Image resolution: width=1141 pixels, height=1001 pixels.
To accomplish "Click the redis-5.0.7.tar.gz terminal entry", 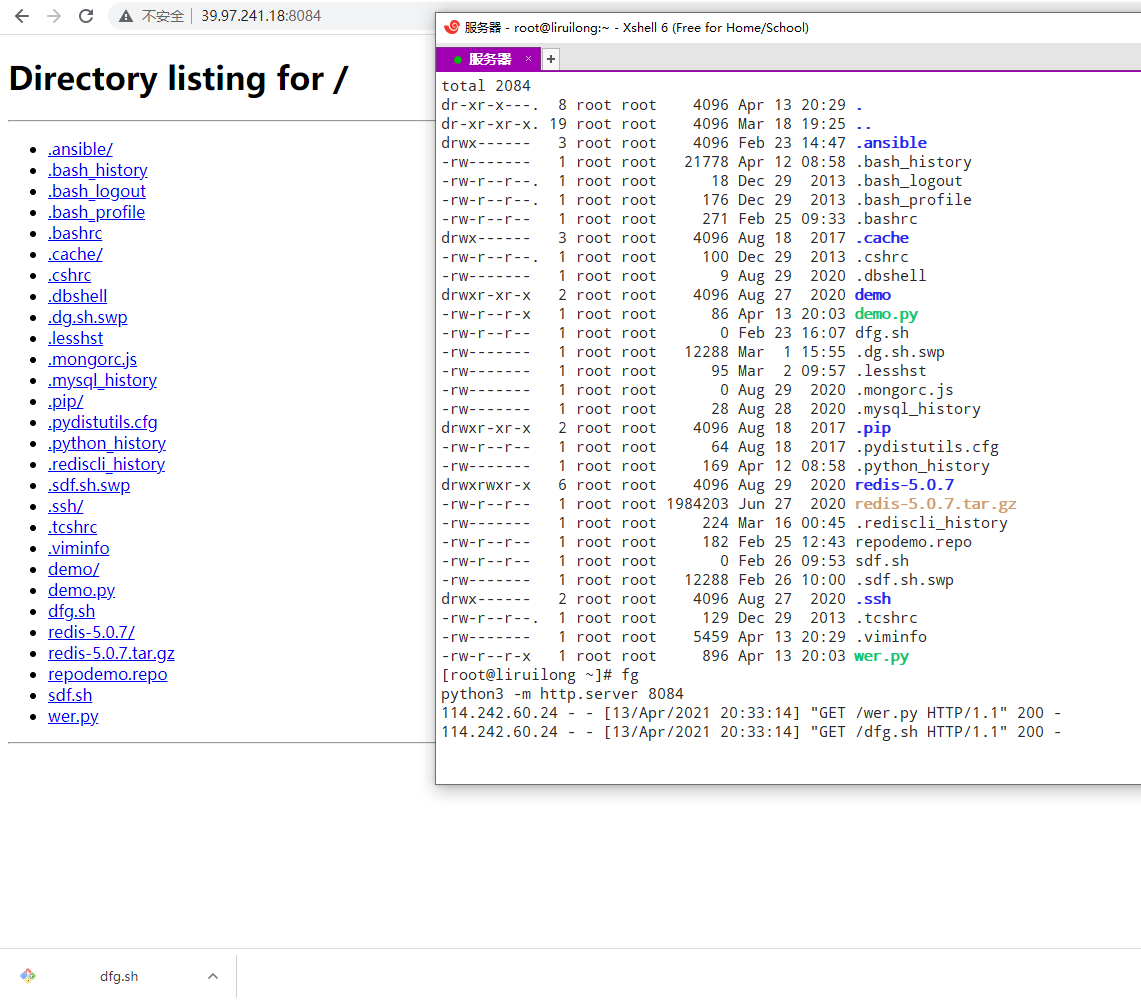I will coord(936,504).
